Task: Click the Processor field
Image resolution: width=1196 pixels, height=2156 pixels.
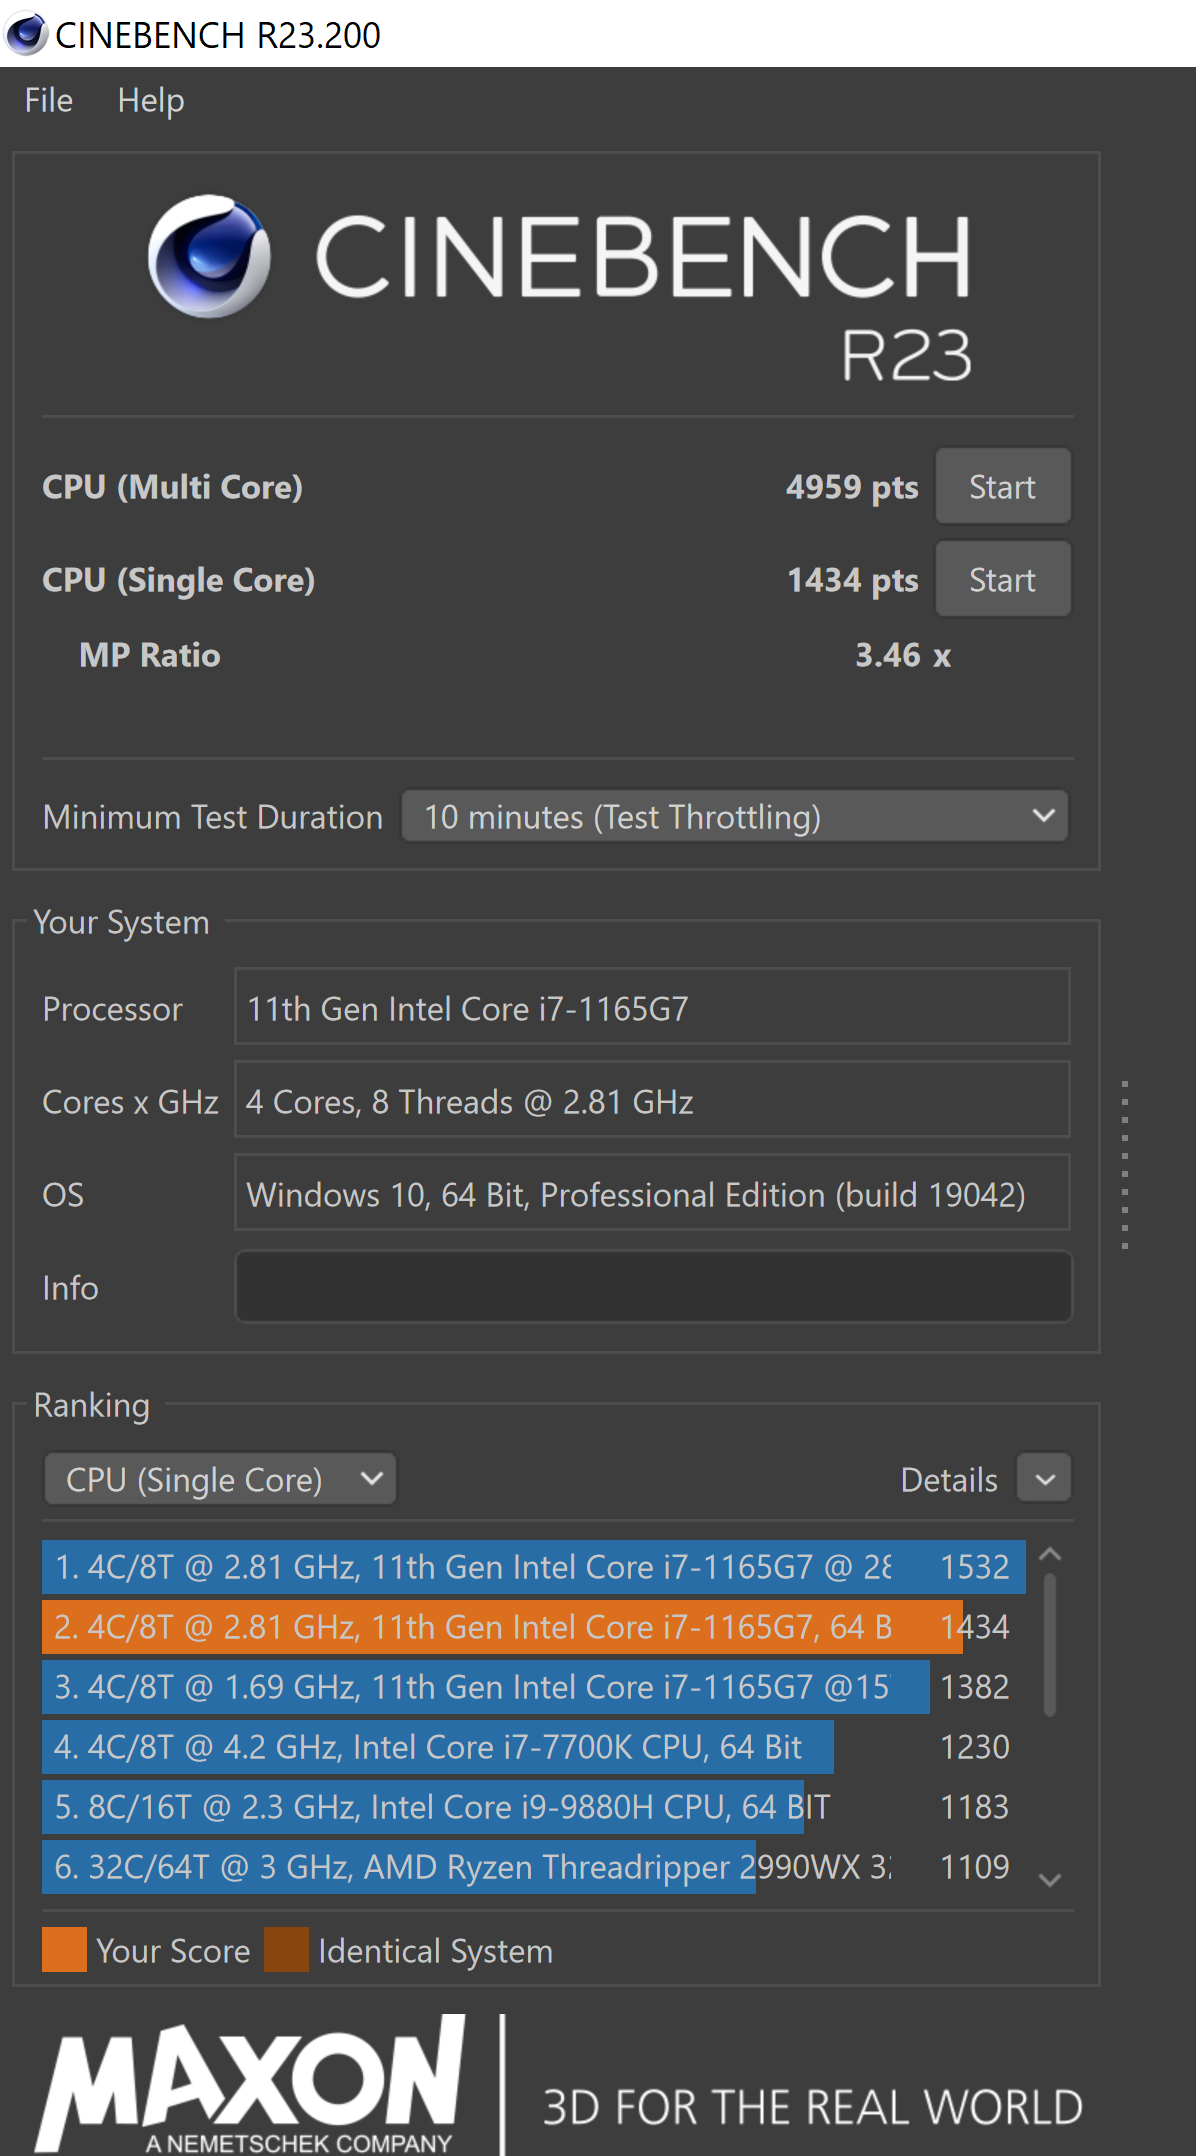Action: (x=652, y=1007)
